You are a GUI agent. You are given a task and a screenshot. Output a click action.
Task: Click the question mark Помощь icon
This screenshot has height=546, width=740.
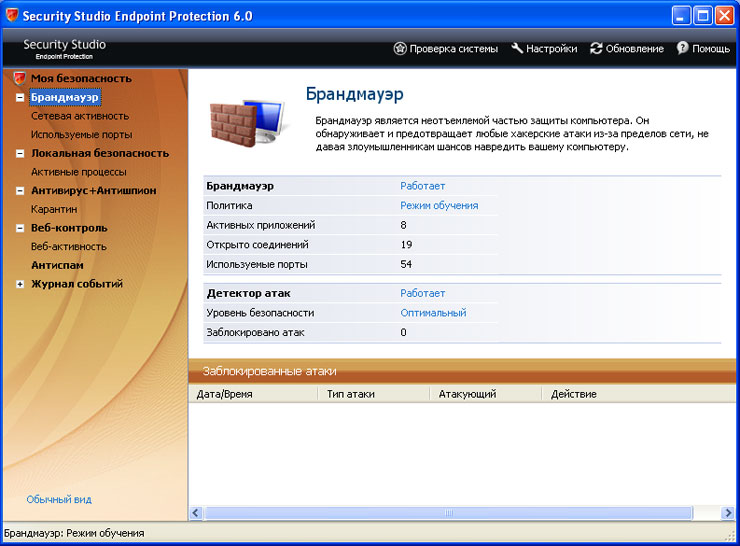[682, 48]
